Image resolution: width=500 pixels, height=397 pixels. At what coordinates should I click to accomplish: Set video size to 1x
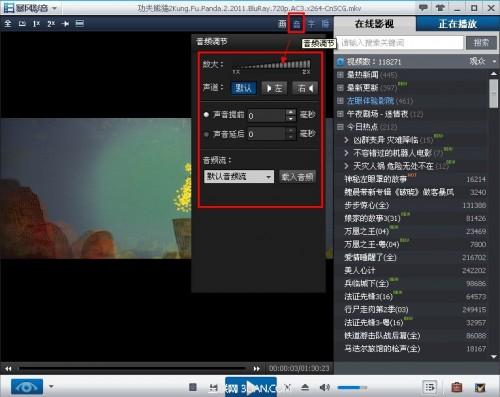(36, 24)
